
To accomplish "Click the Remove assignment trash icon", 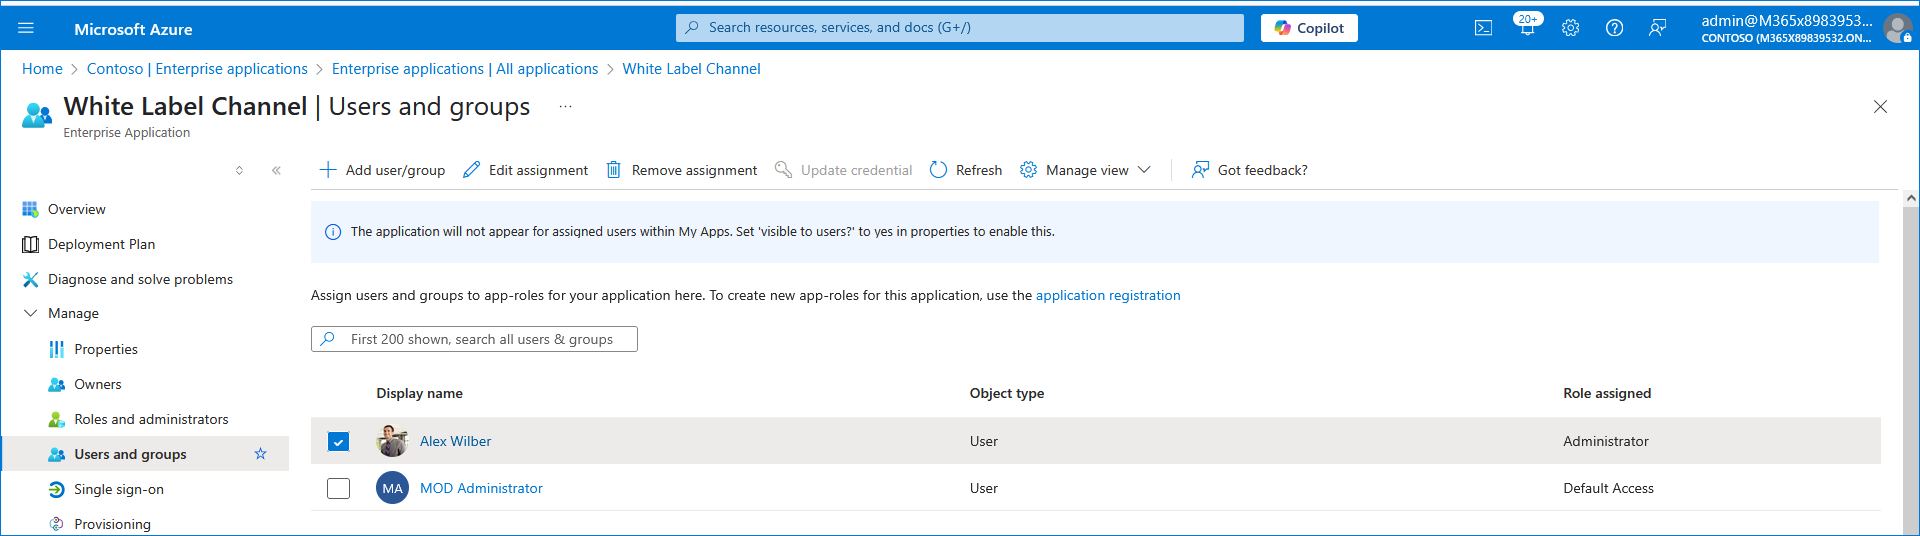I will [x=614, y=170].
